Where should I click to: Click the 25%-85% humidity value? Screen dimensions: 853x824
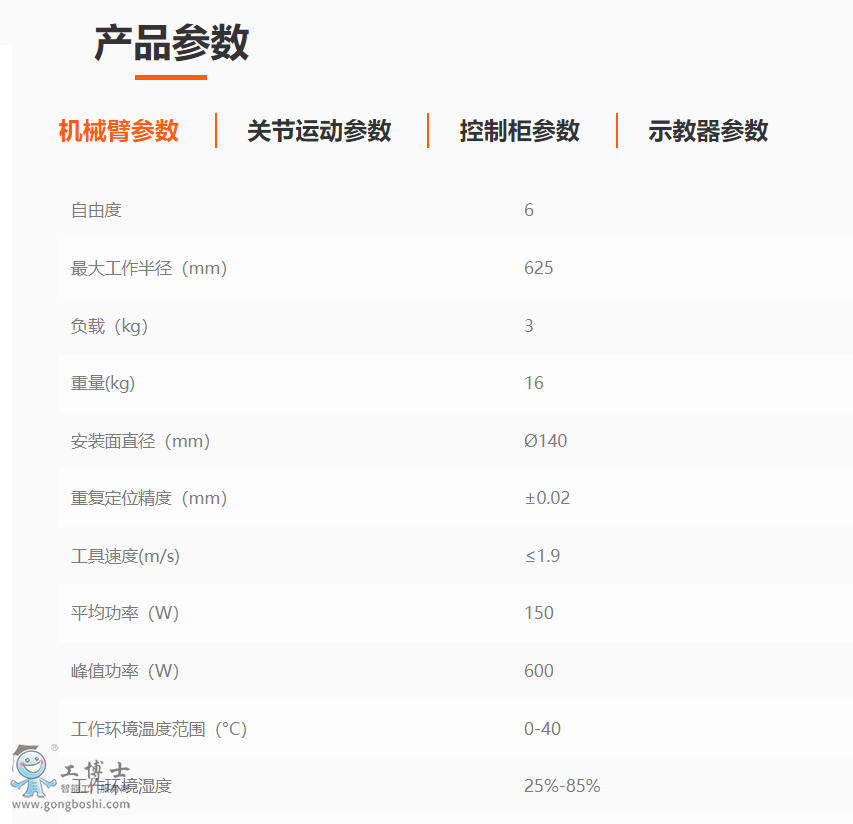(562, 786)
